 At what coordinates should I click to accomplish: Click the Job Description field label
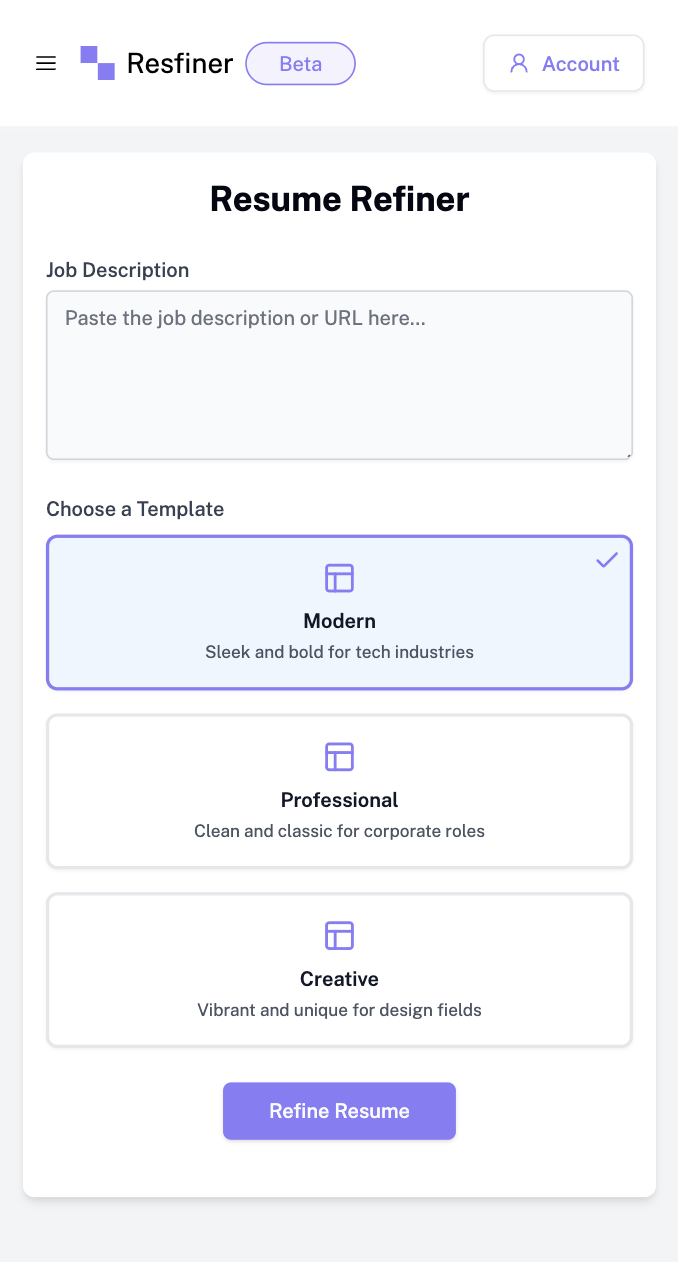(x=118, y=270)
